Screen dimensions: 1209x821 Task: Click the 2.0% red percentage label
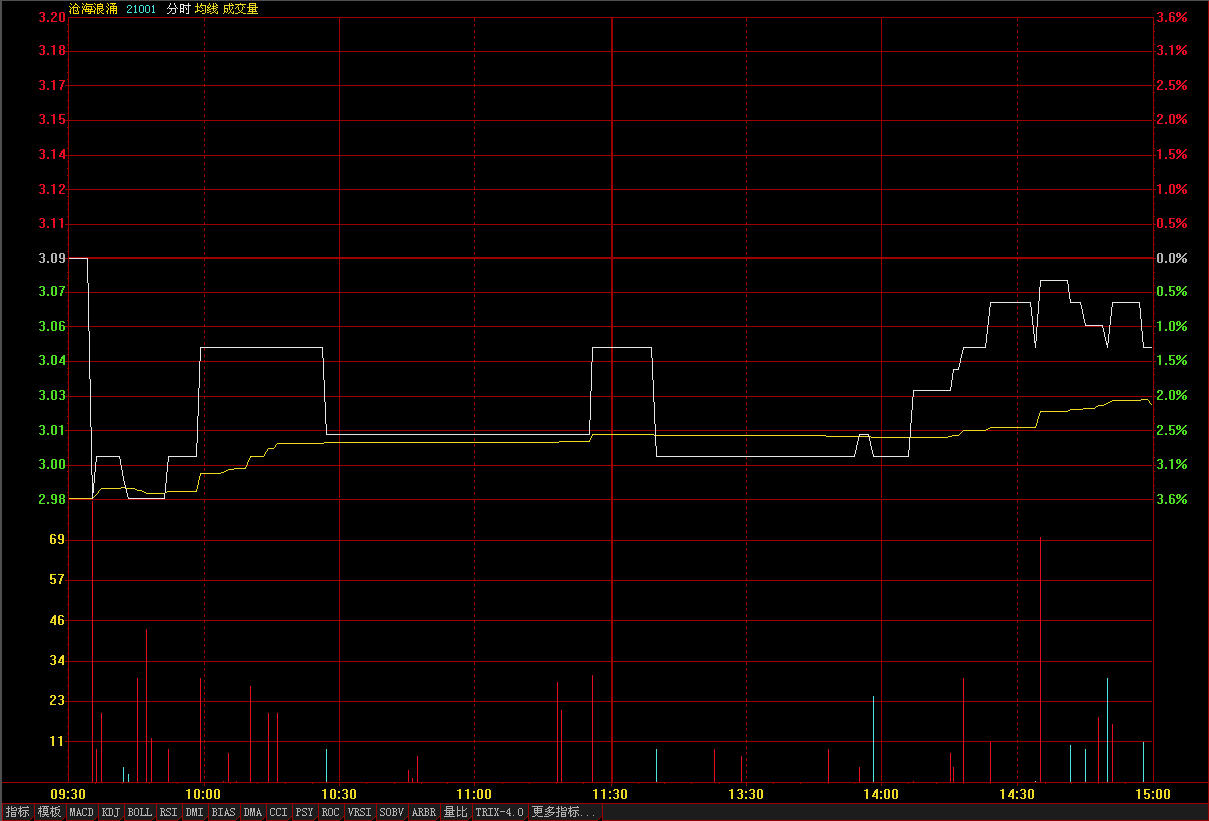1172,119
